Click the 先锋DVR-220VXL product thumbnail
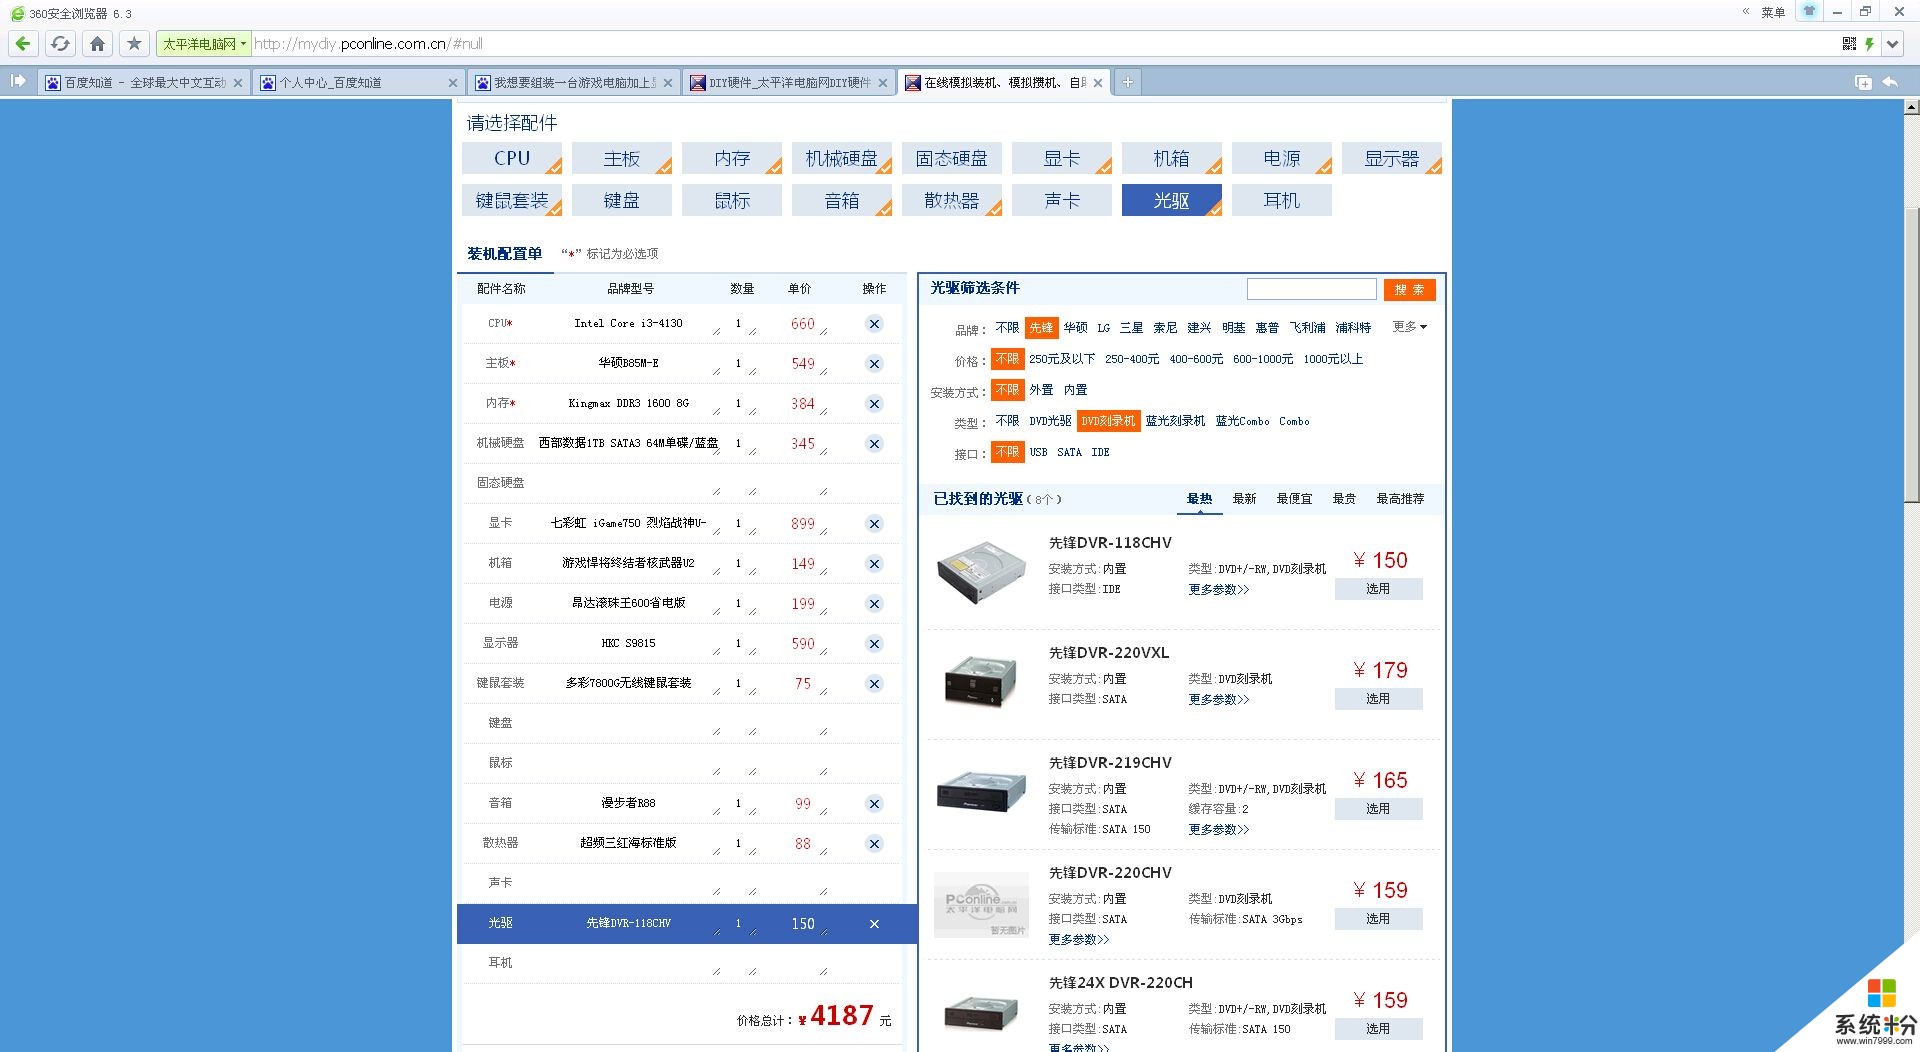The height and width of the screenshot is (1052, 1920). click(x=981, y=683)
